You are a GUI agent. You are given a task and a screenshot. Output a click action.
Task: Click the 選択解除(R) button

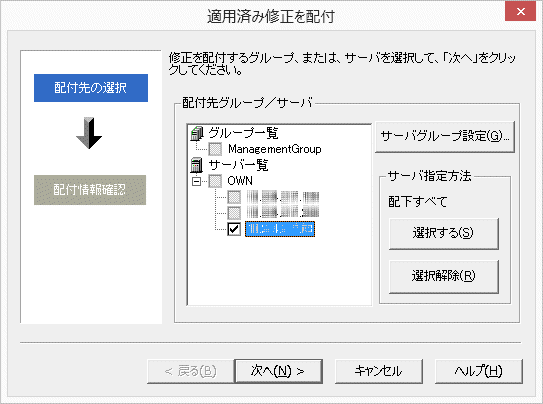click(x=444, y=276)
